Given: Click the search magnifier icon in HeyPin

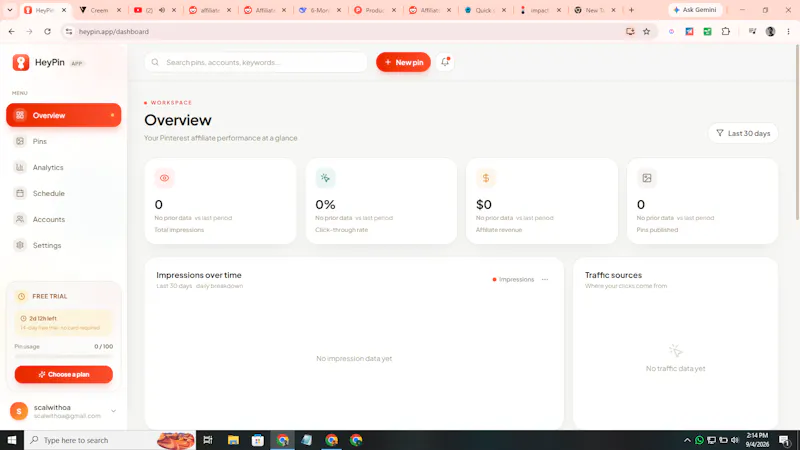Looking at the screenshot, I should point(155,62).
